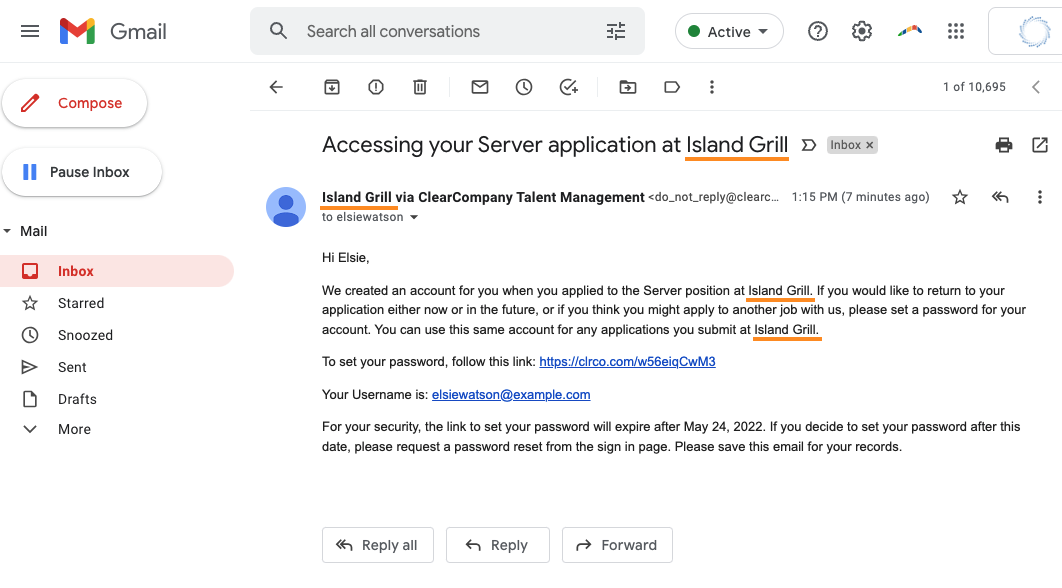Screen dimensions: 1062x588
Task: Open the clrco.com password link
Action: (x=627, y=362)
